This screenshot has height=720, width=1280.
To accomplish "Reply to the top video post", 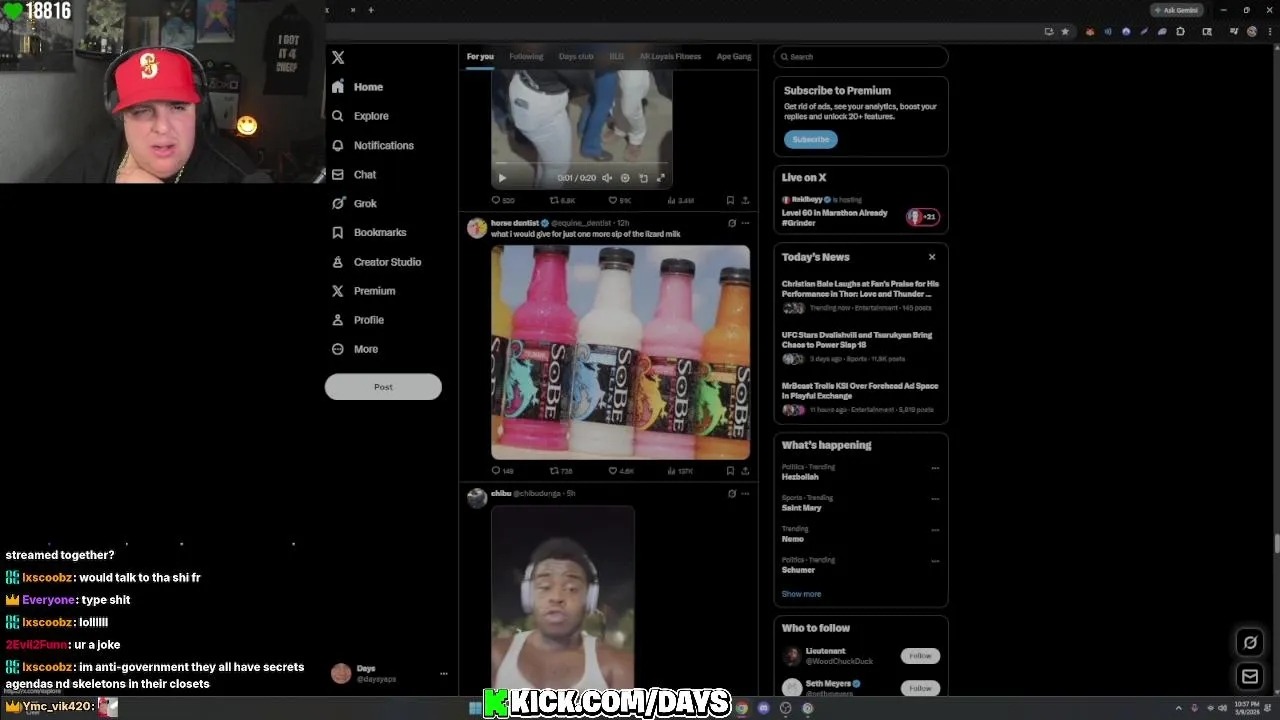I will (x=502, y=200).
